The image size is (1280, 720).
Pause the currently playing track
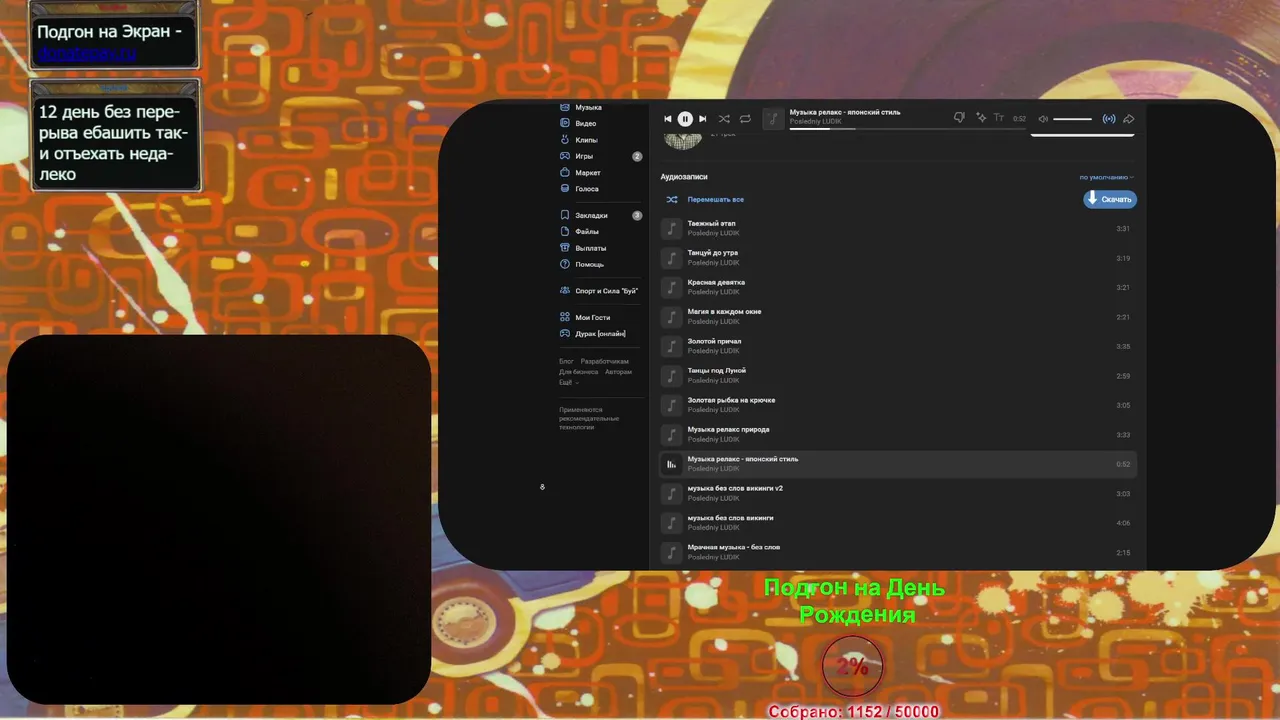[x=685, y=119]
